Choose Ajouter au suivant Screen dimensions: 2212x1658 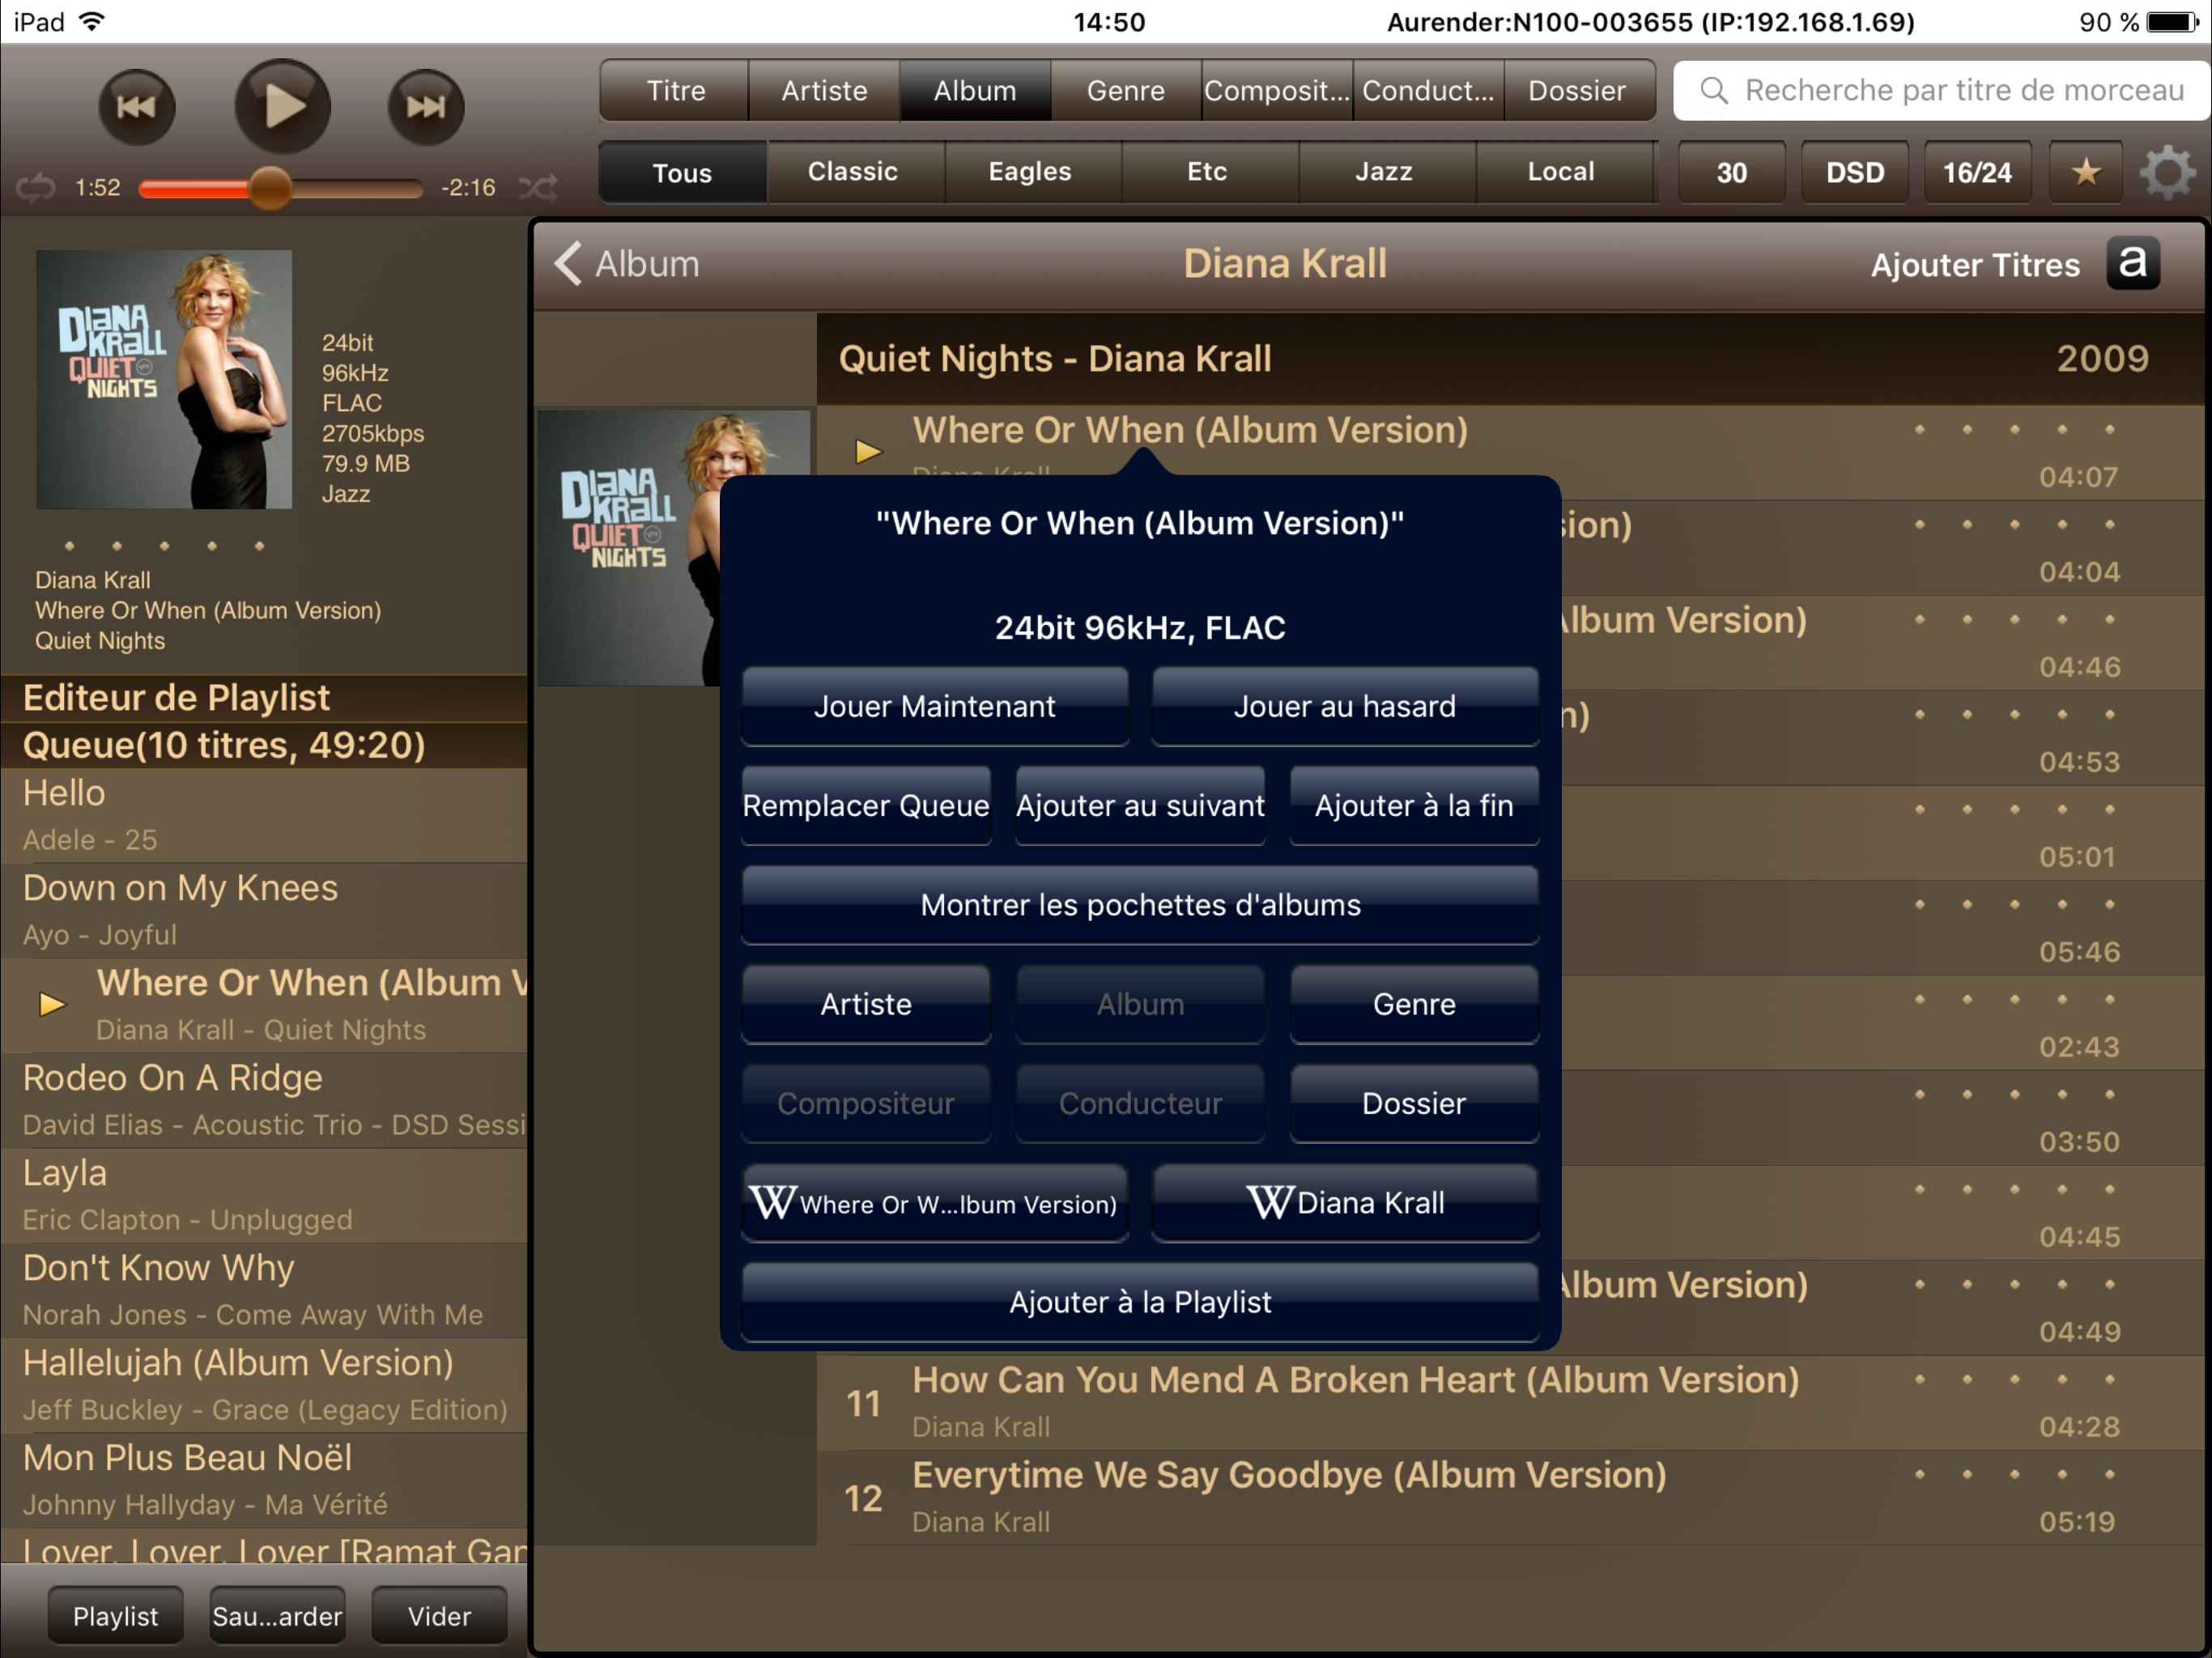tap(1140, 805)
